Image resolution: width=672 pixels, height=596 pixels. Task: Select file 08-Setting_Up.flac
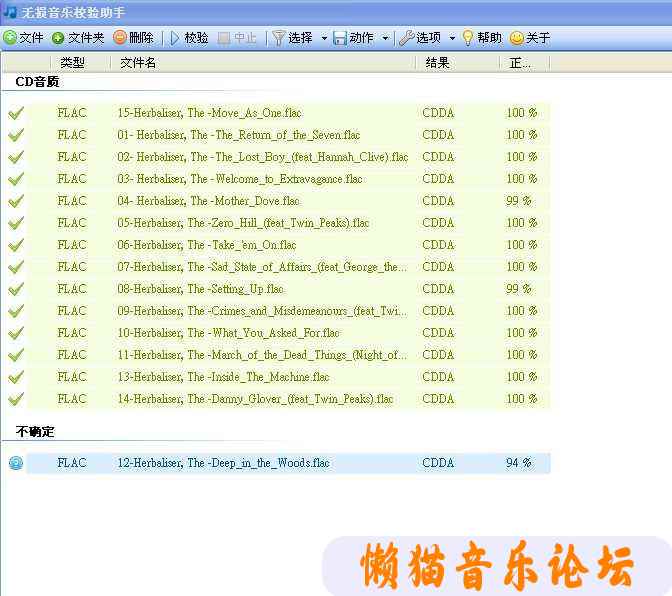click(201, 289)
